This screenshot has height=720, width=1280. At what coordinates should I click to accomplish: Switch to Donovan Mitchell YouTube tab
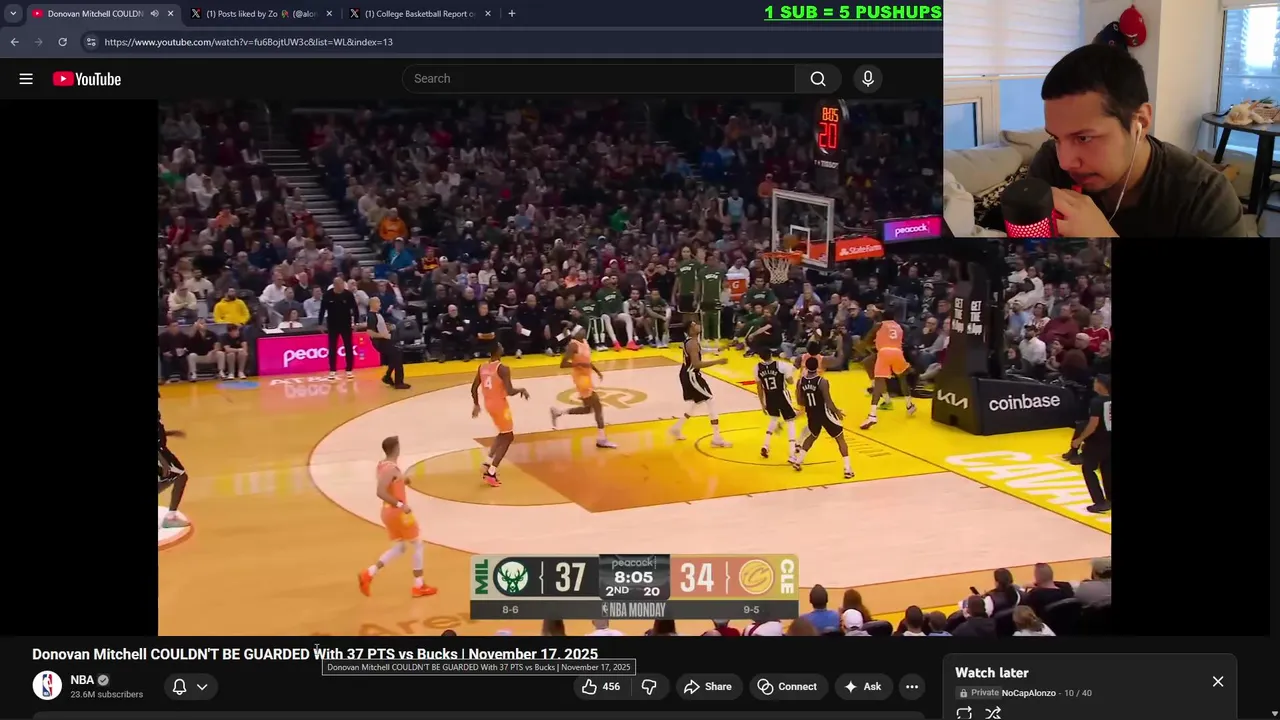click(x=95, y=14)
